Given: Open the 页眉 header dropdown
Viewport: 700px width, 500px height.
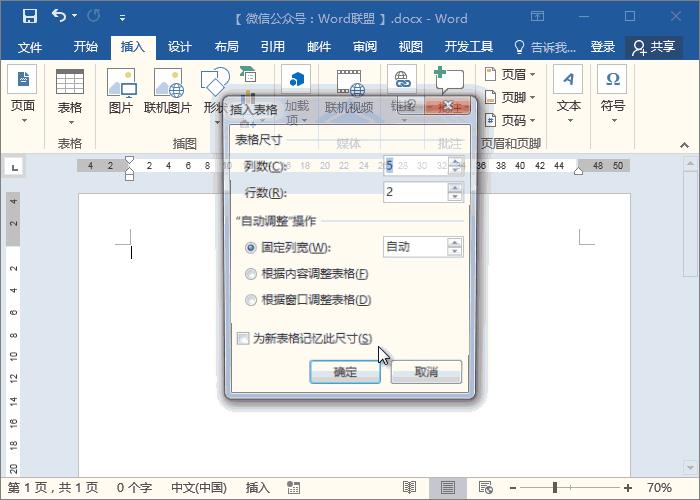Looking at the screenshot, I should pos(510,74).
